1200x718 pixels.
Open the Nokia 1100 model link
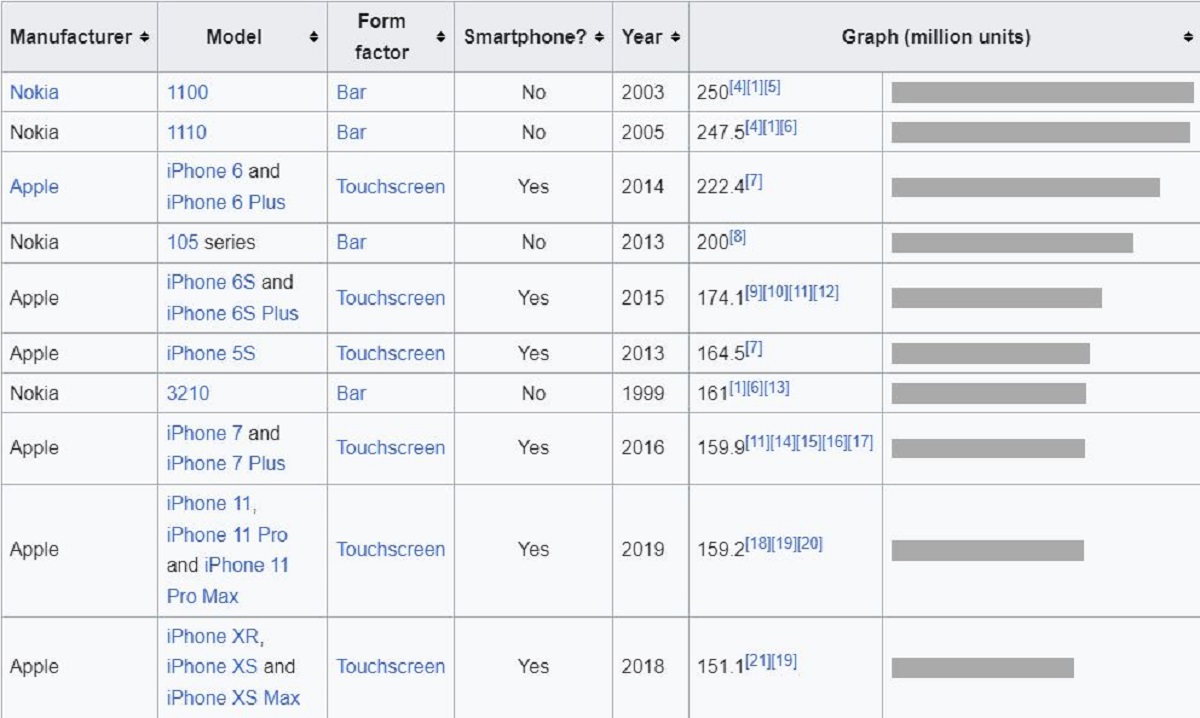pyautogui.click(x=187, y=92)
